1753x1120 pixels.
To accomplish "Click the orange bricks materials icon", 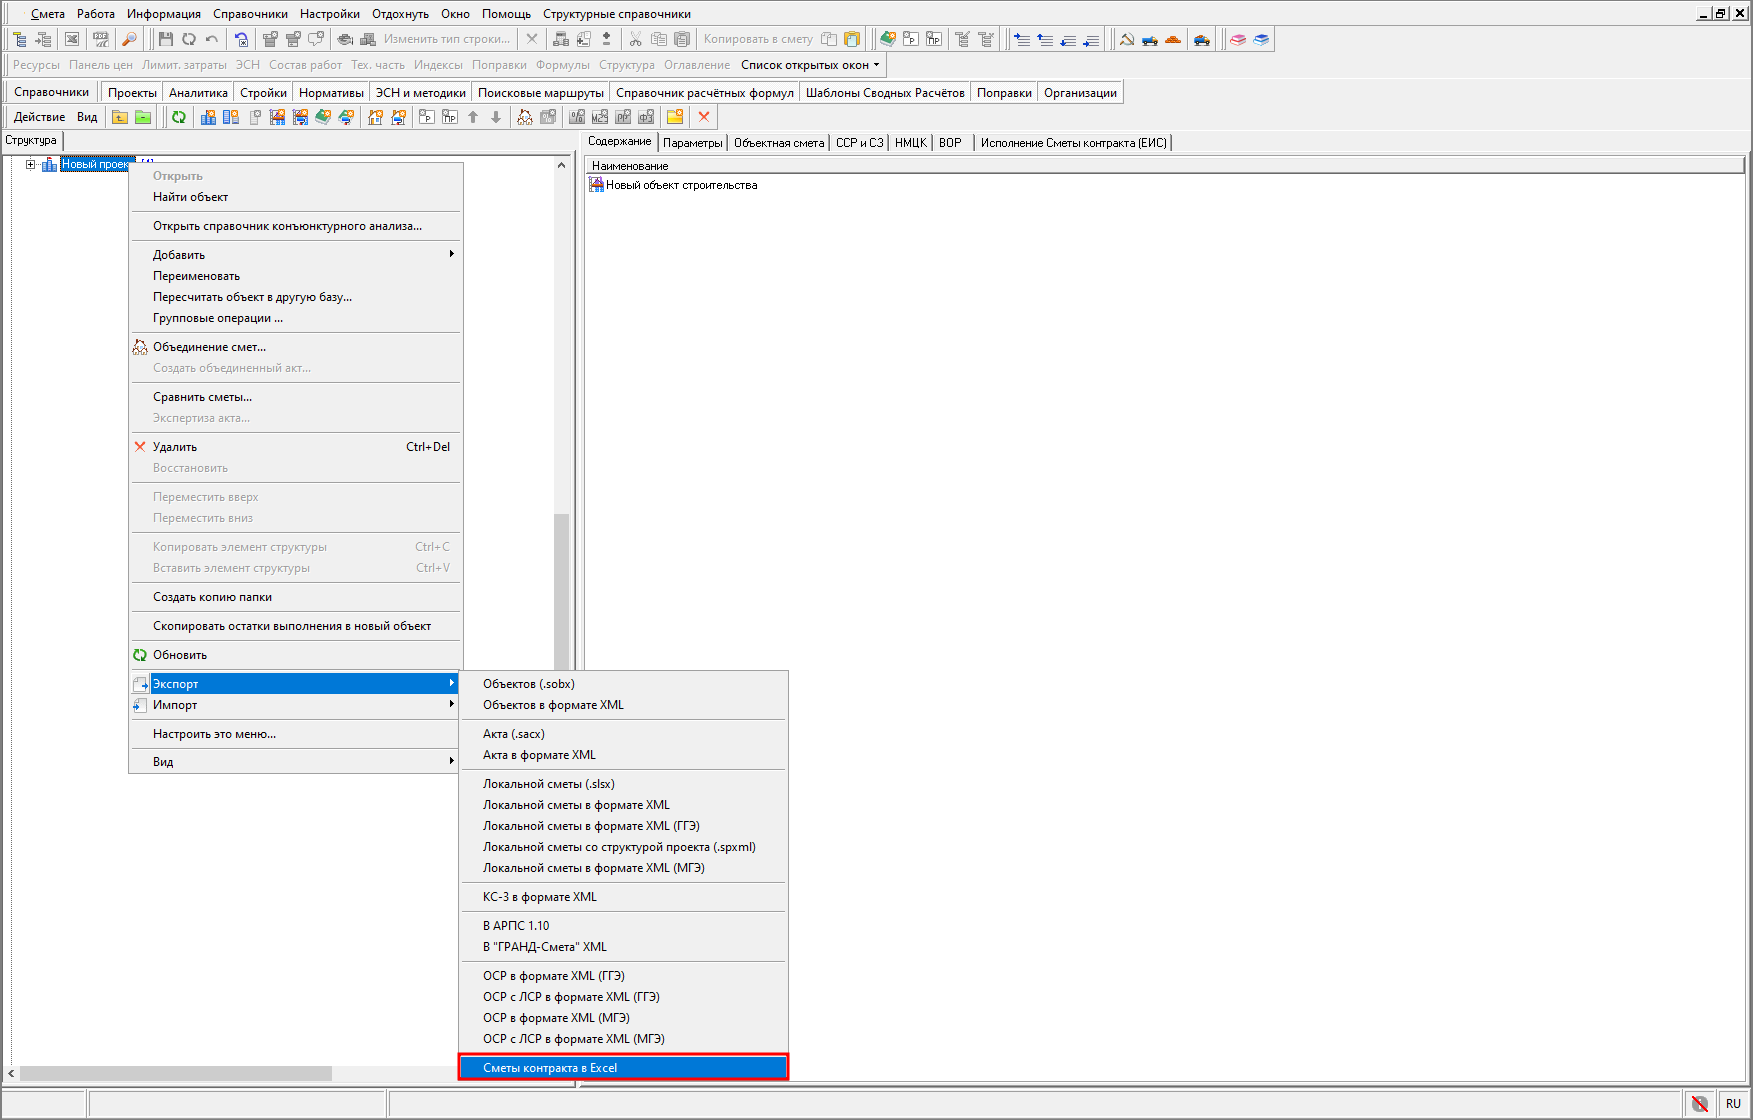I will (1173, 39).
